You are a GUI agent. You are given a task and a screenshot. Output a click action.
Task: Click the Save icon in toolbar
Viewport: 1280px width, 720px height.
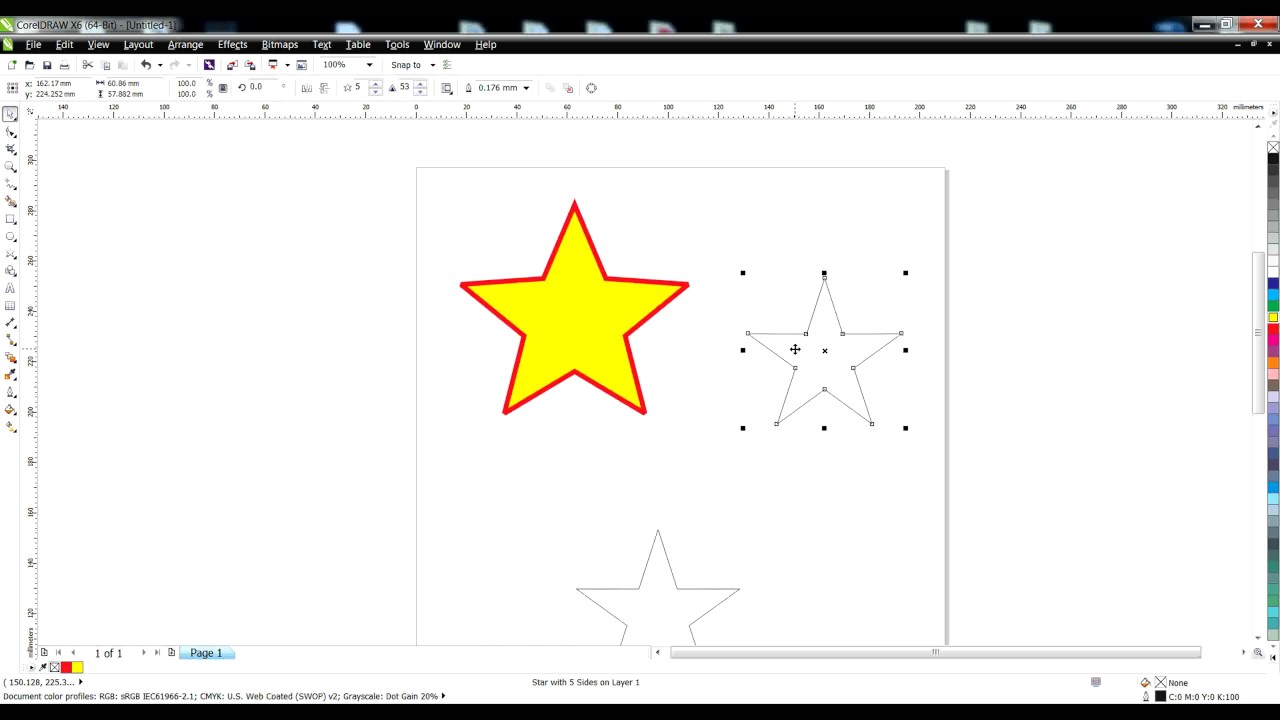(x=47, y=65)
